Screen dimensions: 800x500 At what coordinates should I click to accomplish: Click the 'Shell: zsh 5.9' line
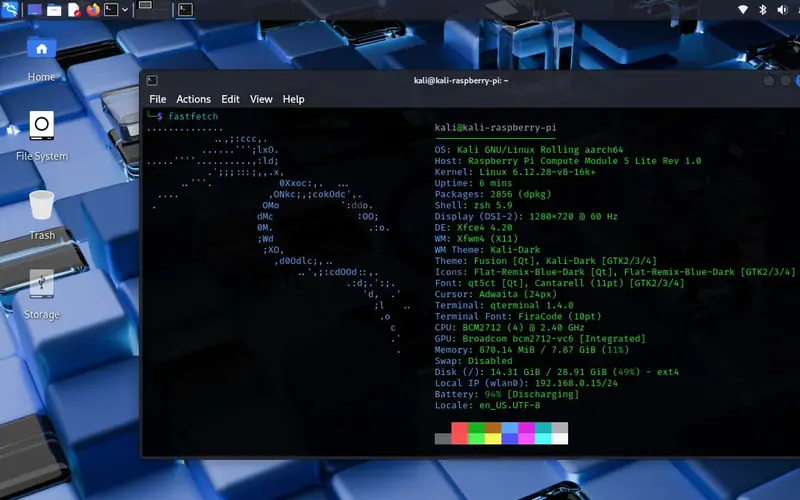473,206
